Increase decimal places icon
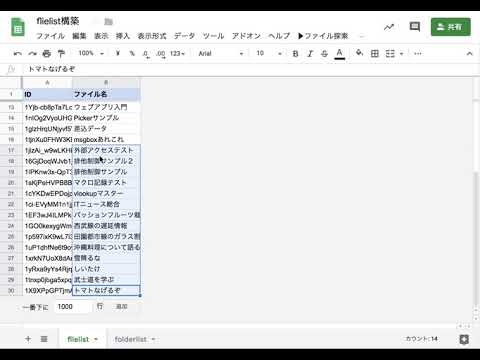Viewport: 480px width, 360px height. (x=161, y=54)
